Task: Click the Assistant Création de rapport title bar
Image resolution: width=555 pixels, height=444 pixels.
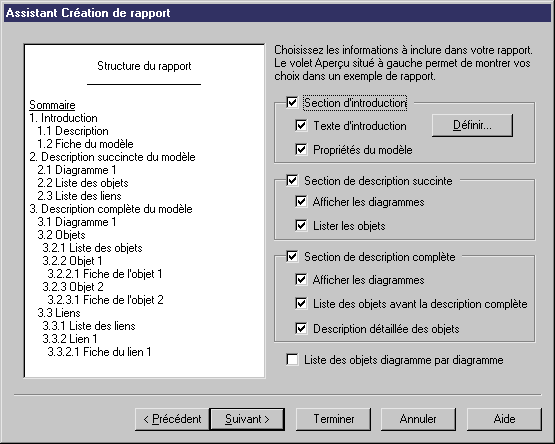Action: [x=278, y=13]
